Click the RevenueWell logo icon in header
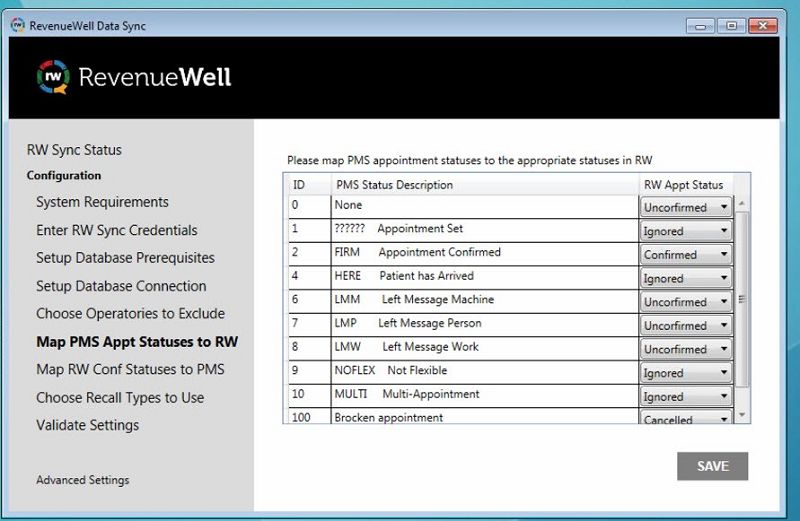 (52, 77)
